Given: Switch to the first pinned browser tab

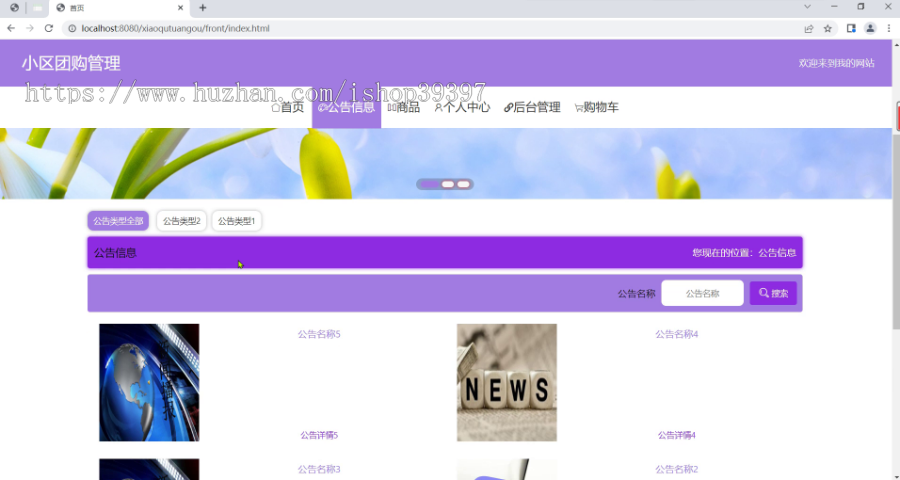Looking at the screenshot, I should [14, 8].
